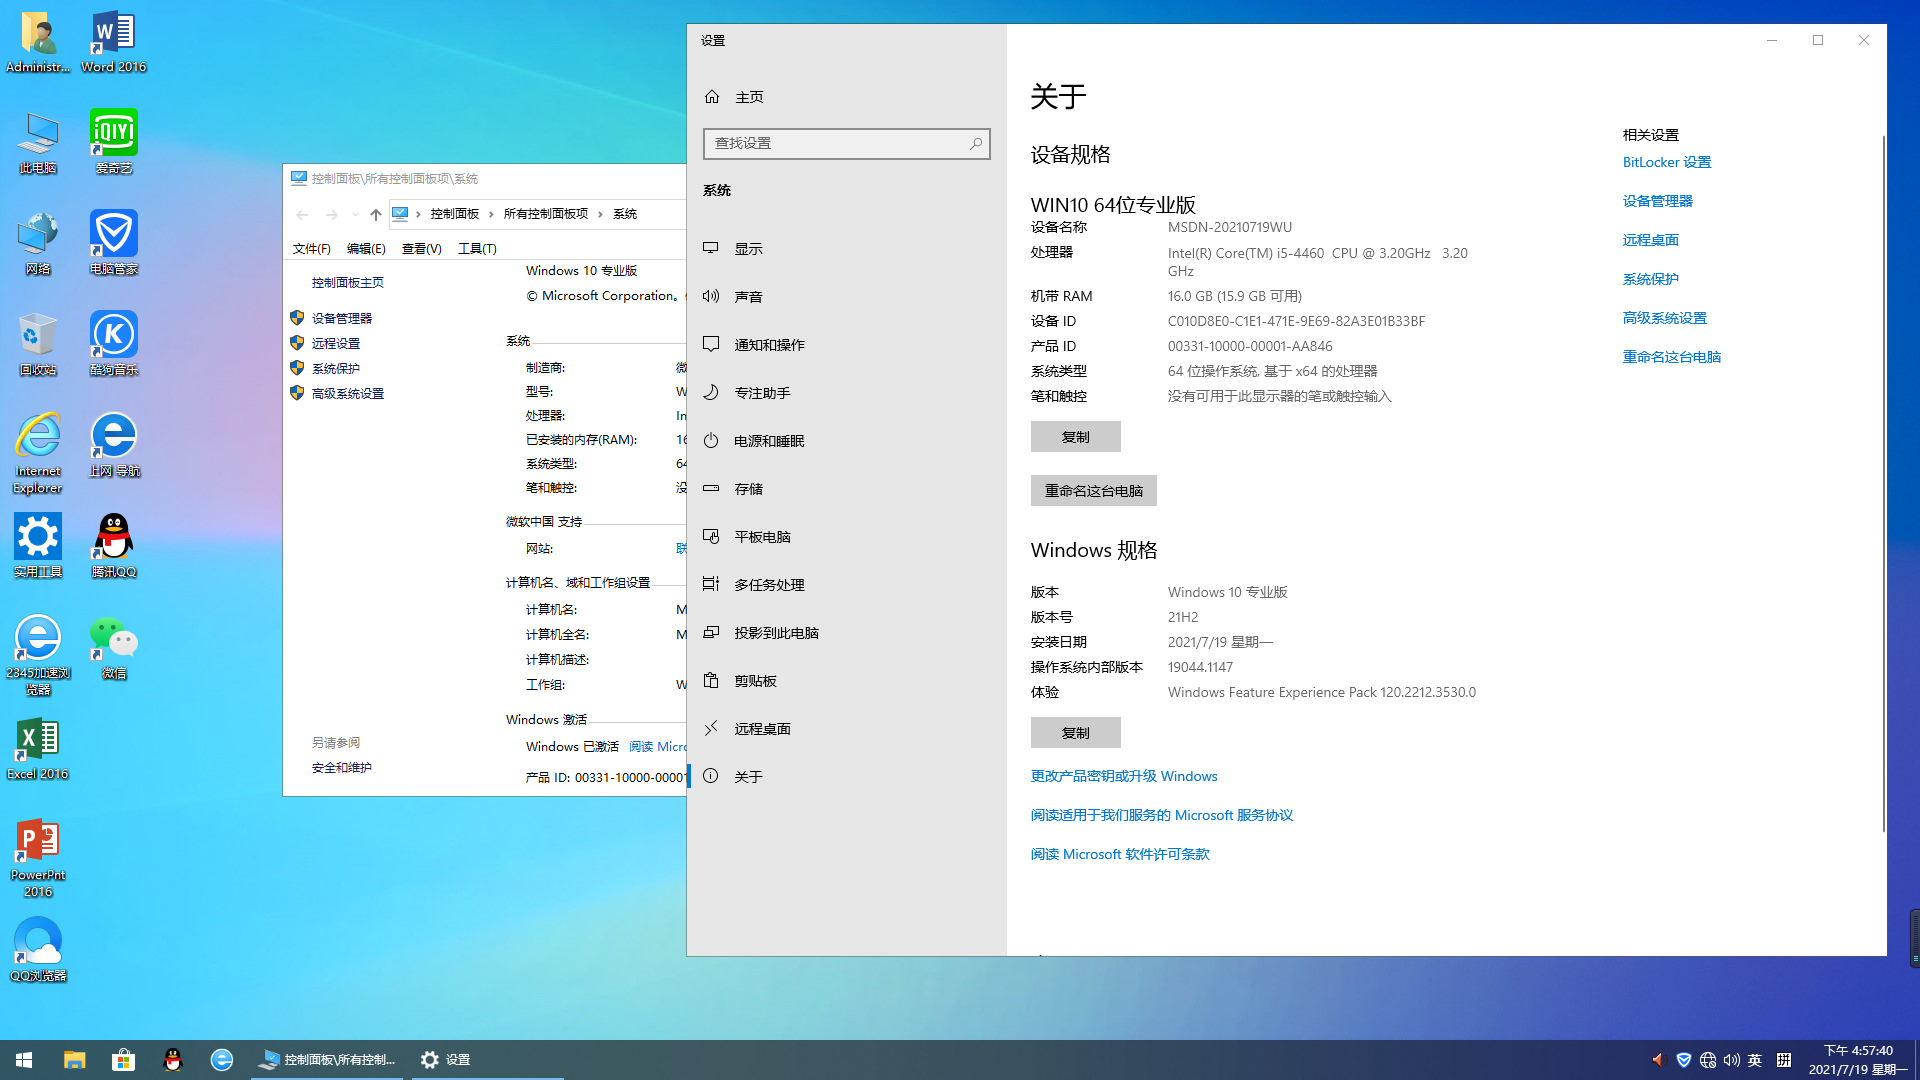1920x1080 pixels.
Task: Click up arrow in Control Panel navigation
Action: point(375,214)
